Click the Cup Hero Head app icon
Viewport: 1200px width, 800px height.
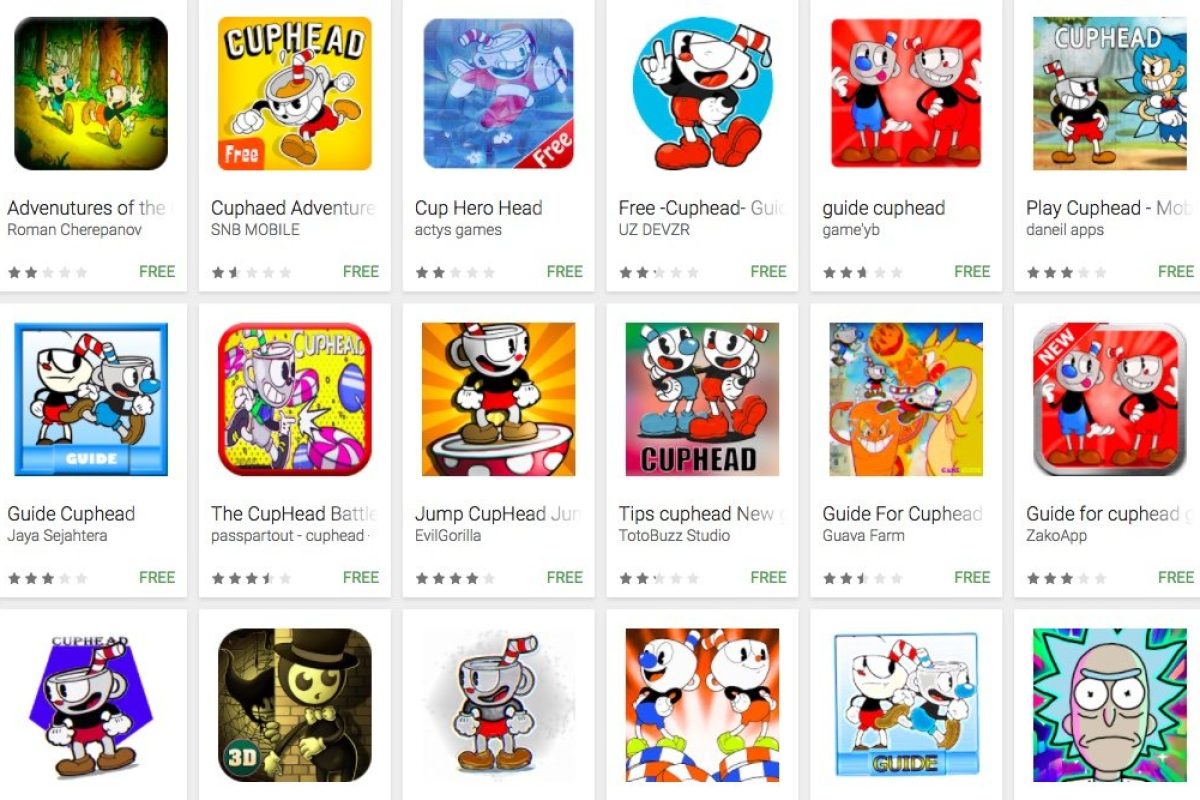[x=499, y=93]
